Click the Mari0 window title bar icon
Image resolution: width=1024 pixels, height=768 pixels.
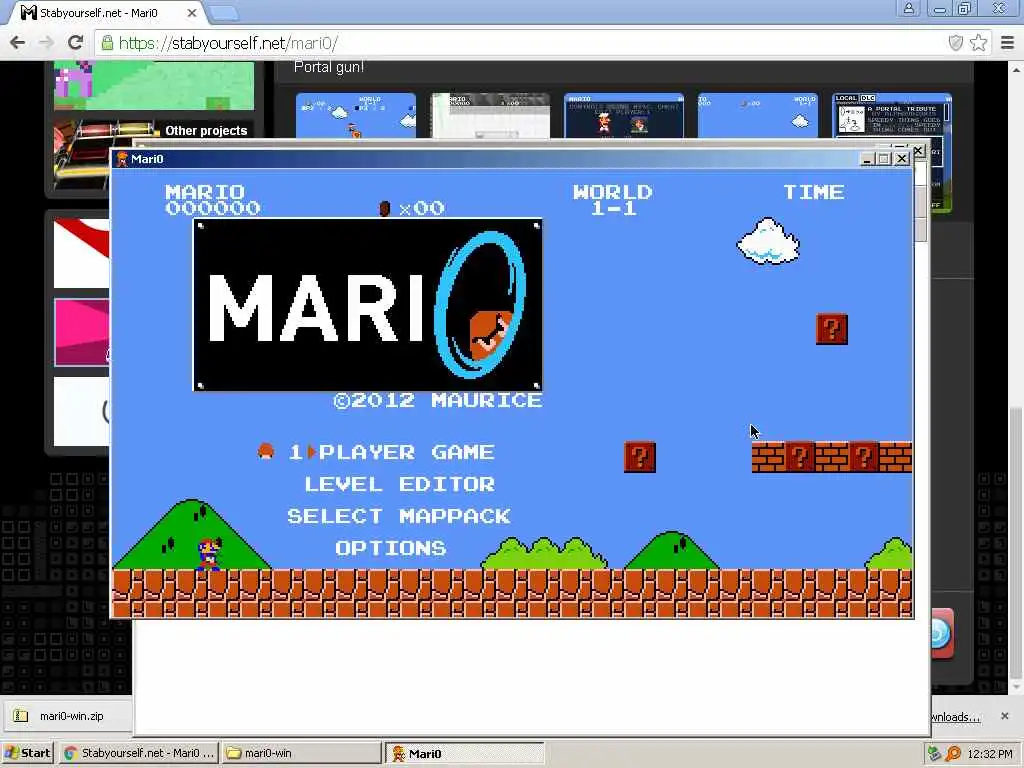coord(122,159)
